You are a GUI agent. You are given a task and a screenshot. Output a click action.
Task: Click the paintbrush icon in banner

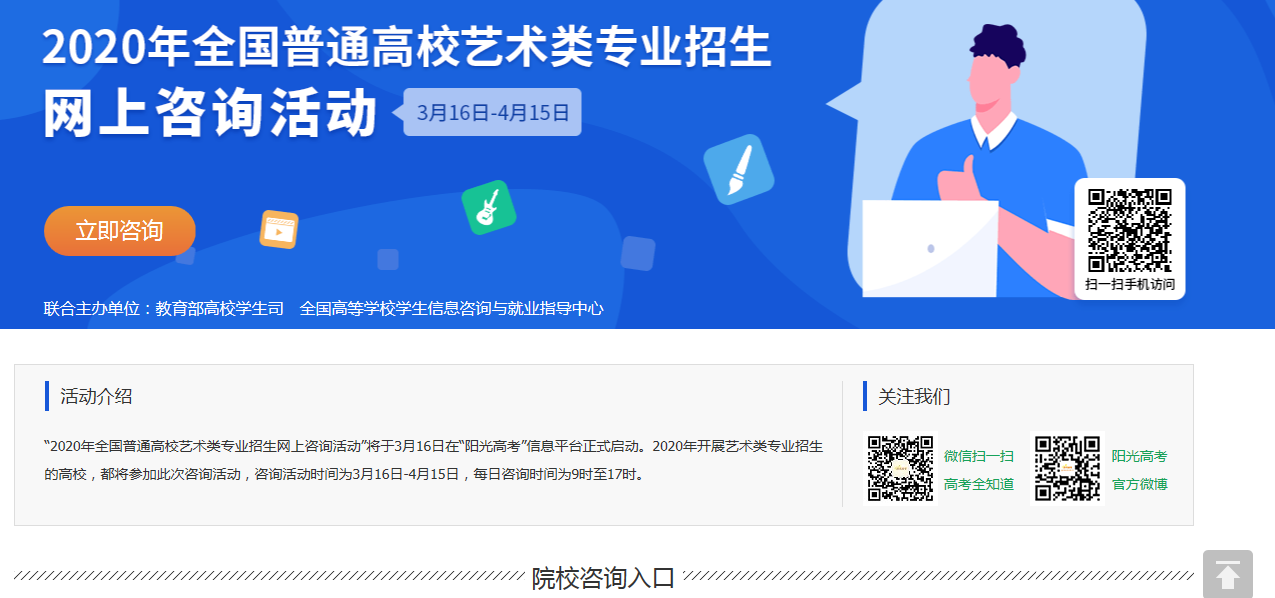[739, 170]
